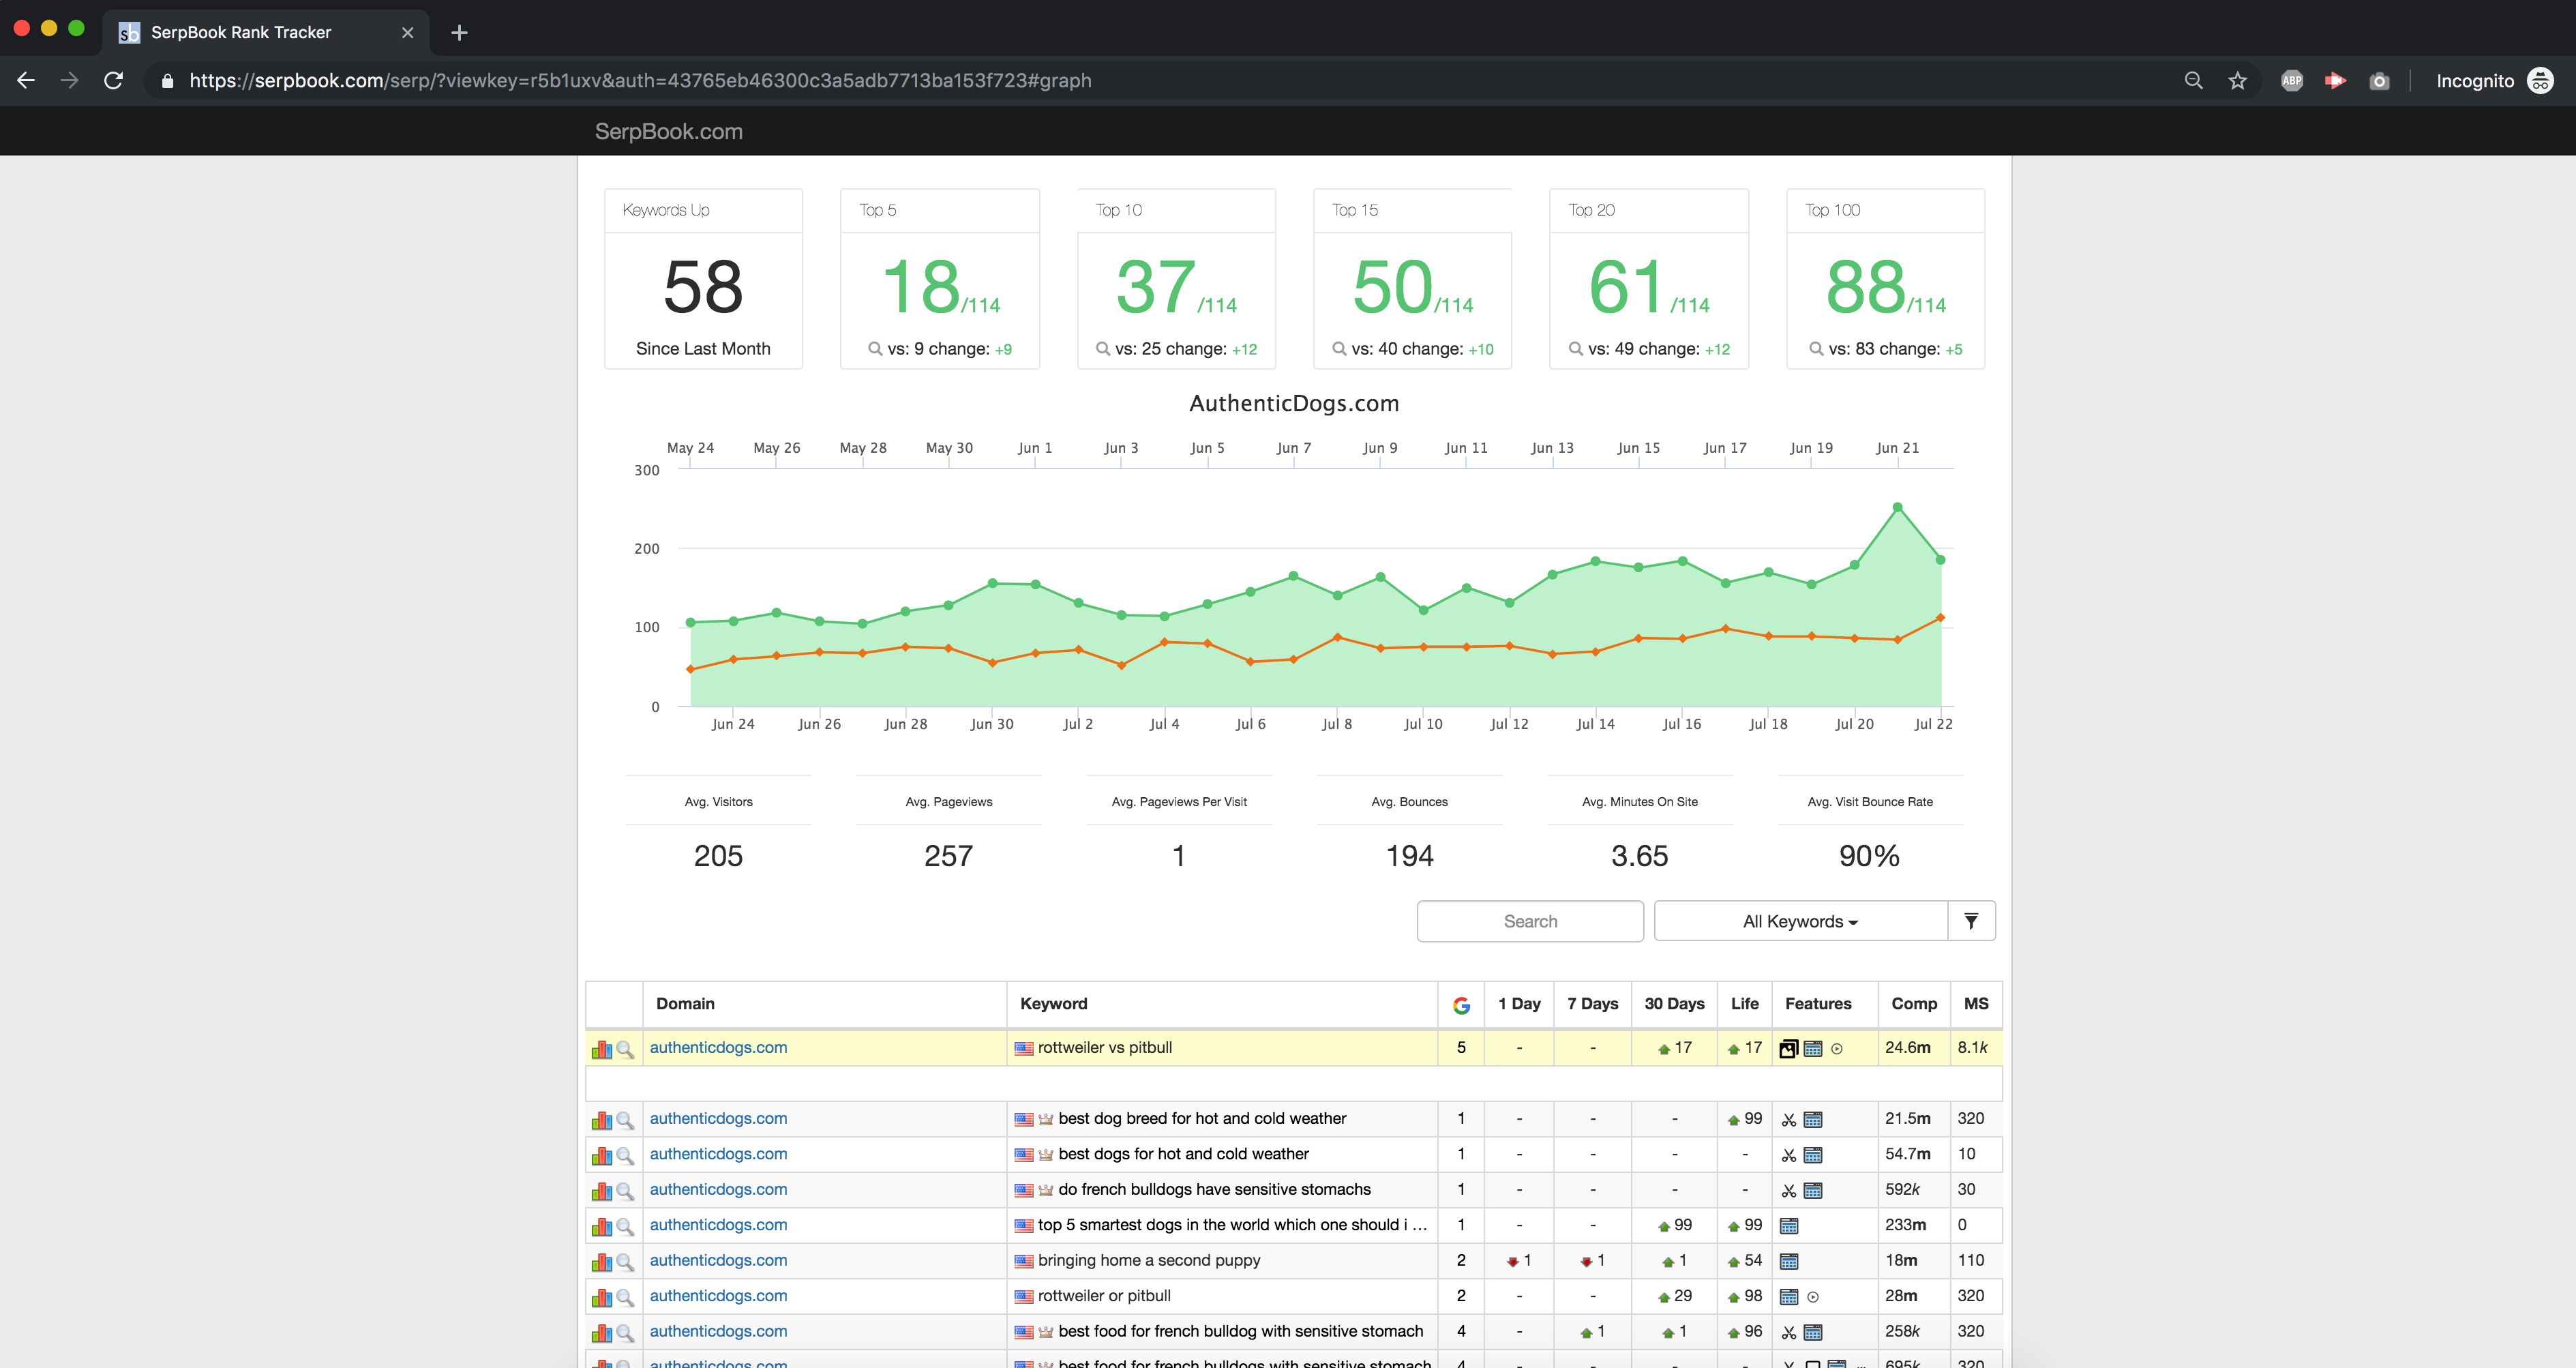Sort table by Keyword column

[1053, 1003]
